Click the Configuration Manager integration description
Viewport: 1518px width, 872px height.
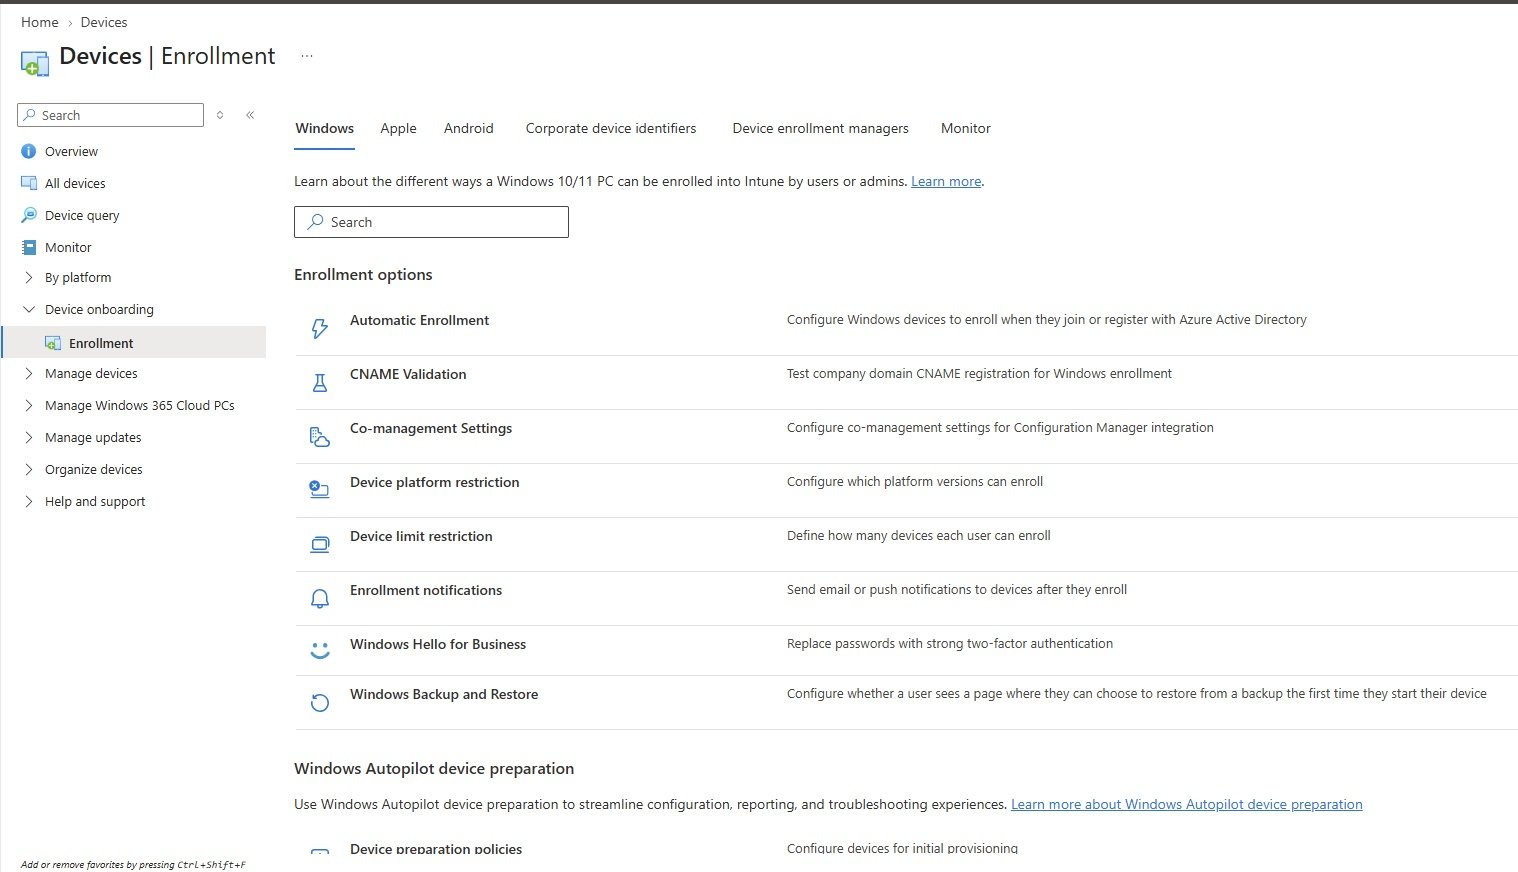pyautogui.click(x=1000, y=428)
